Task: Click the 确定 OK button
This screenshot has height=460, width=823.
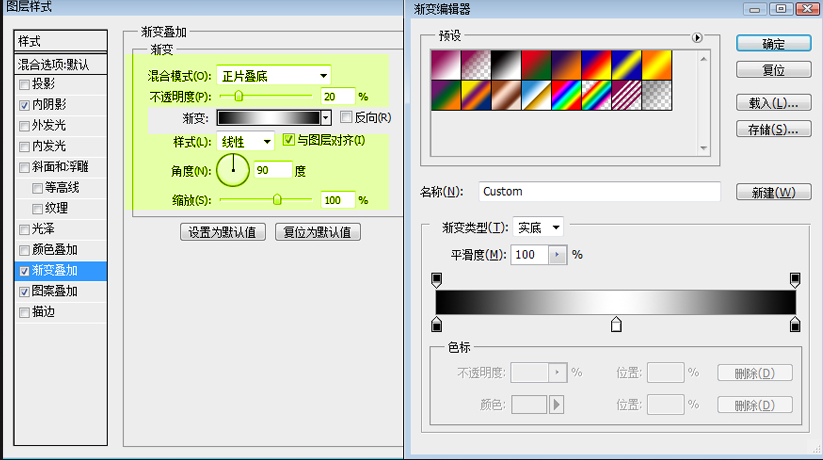Action: (773, 44)
